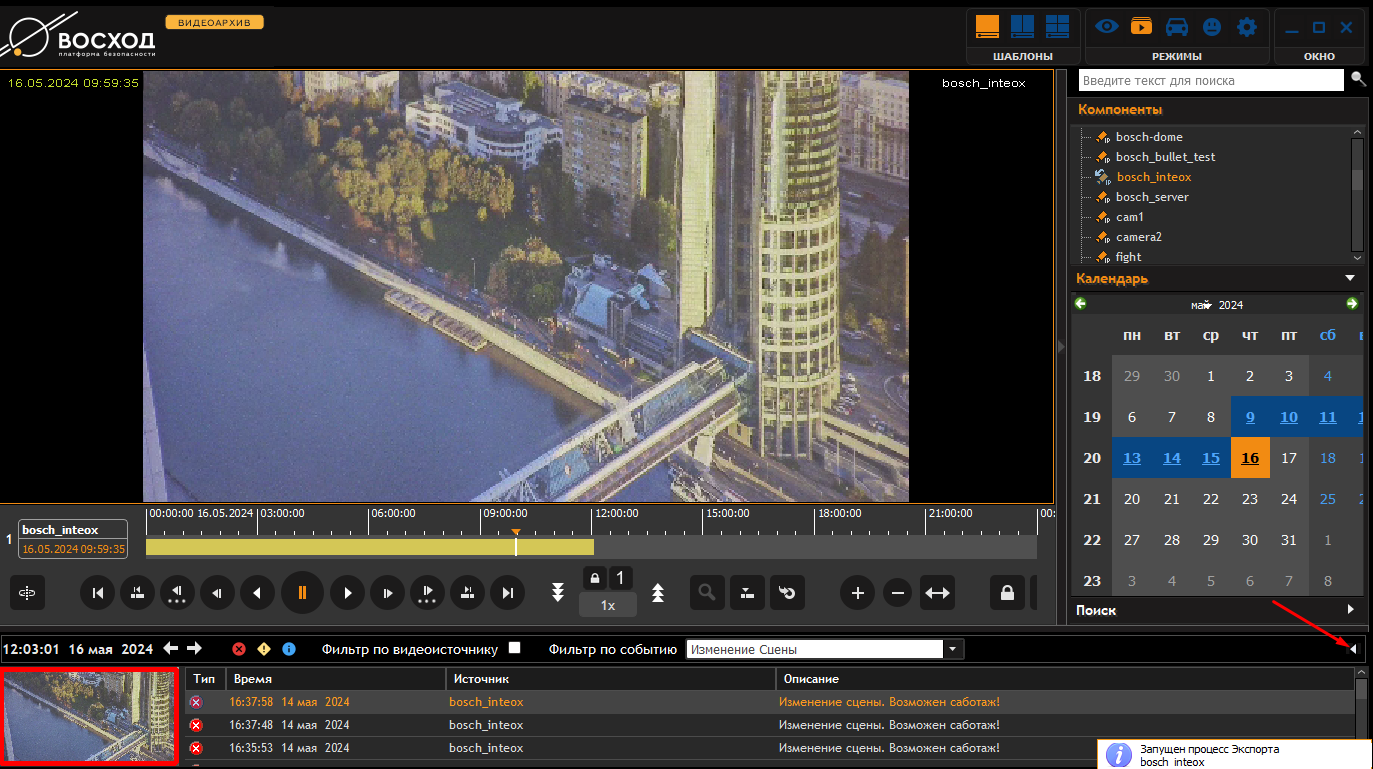Click the blue info event filter icon
Viewport: 1373px width, 769px height.
point(289,649)
